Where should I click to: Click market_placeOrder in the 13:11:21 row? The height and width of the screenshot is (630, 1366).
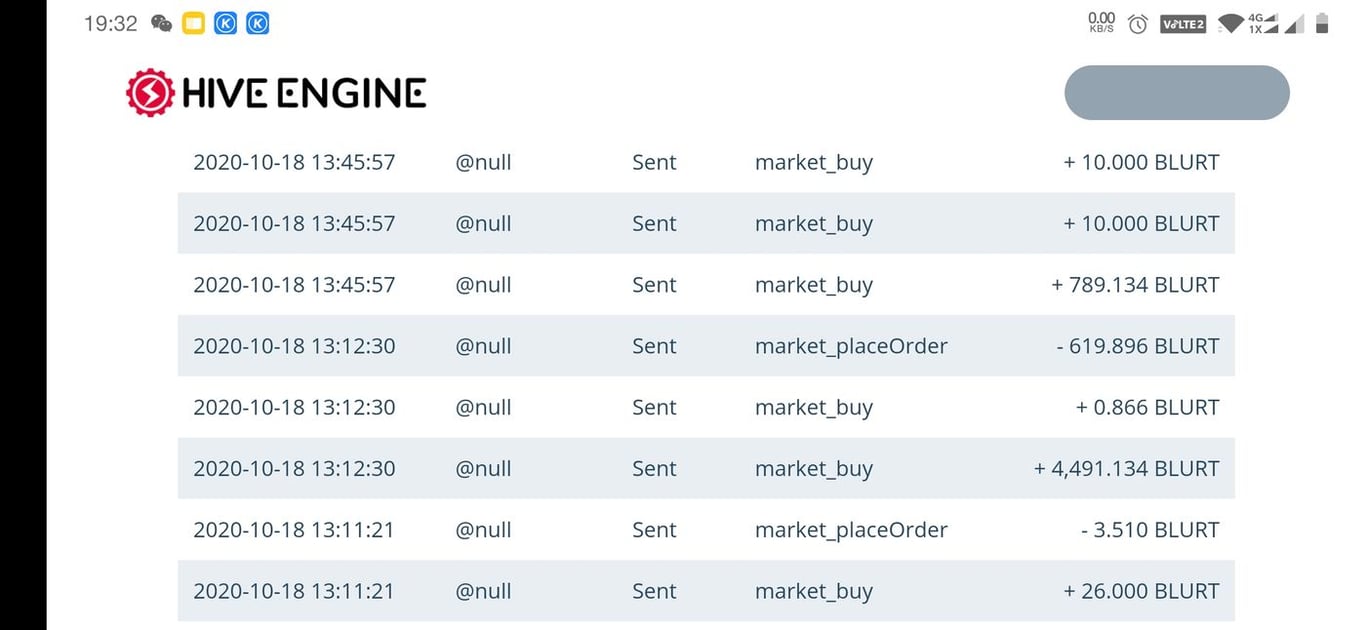coord(851,530)
